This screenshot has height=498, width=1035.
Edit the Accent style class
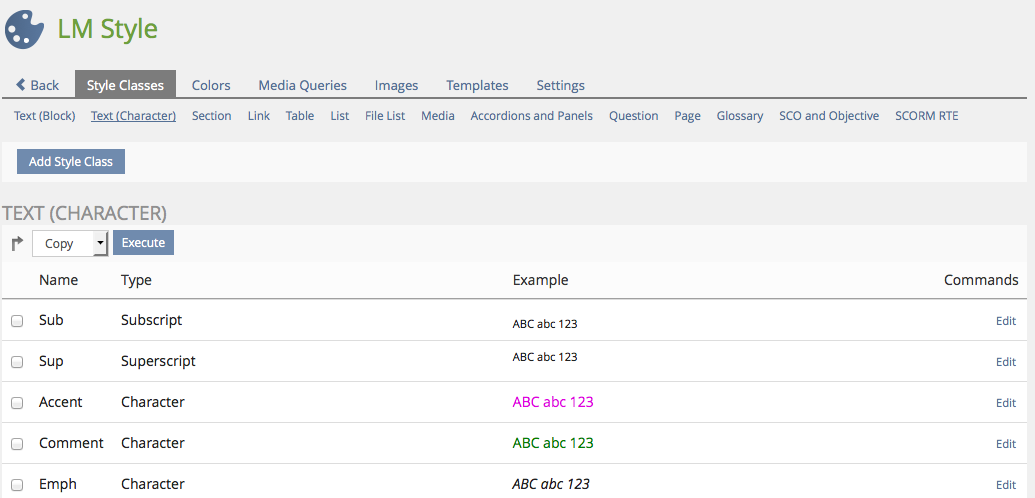tap(1005, 403)
